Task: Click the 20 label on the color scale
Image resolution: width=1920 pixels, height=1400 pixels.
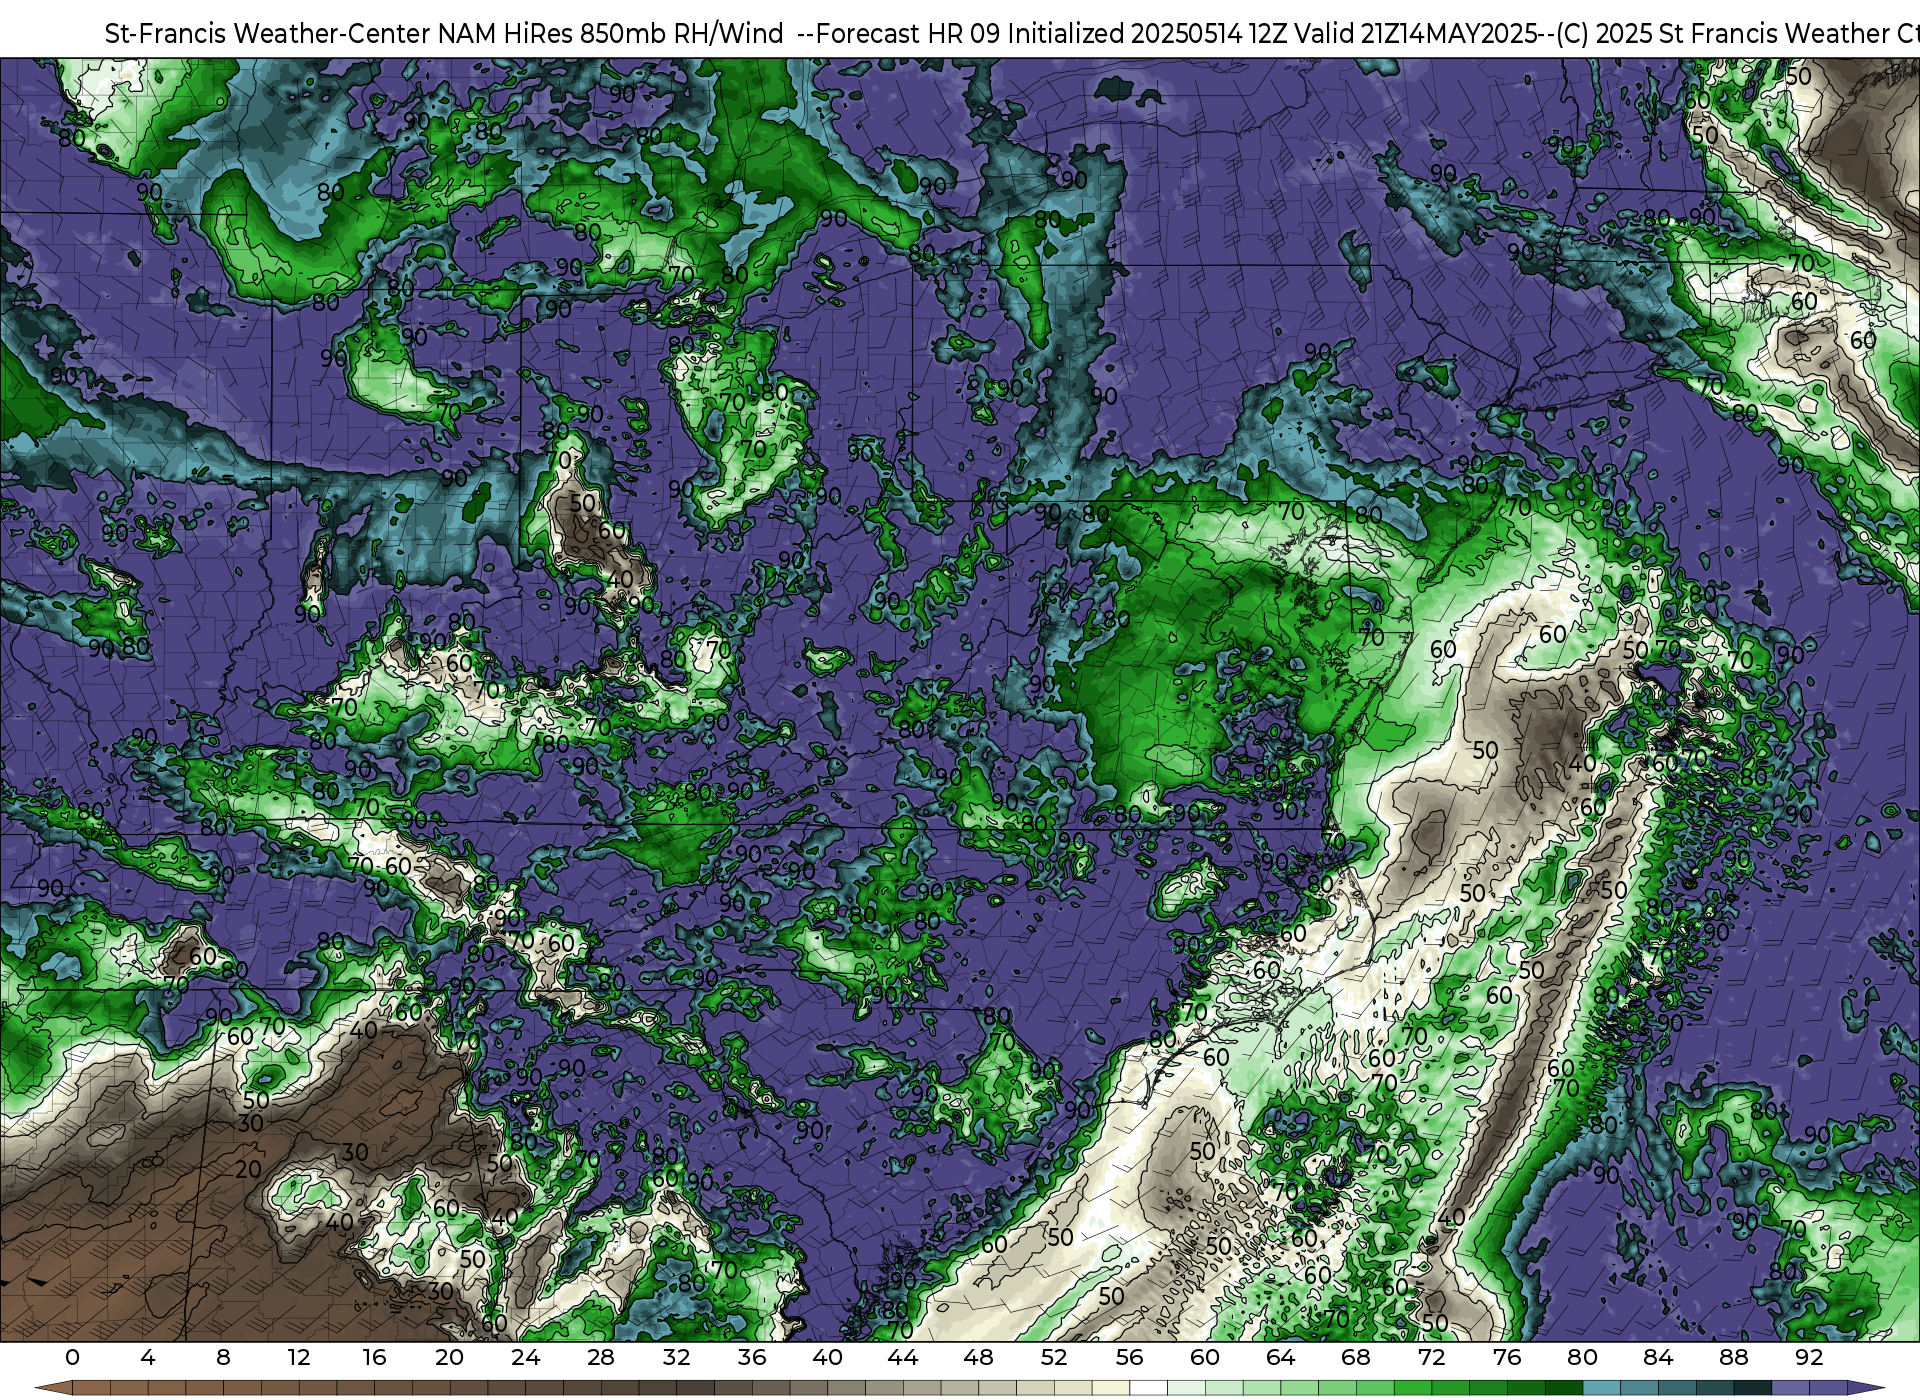Action: pos(450,1357)
